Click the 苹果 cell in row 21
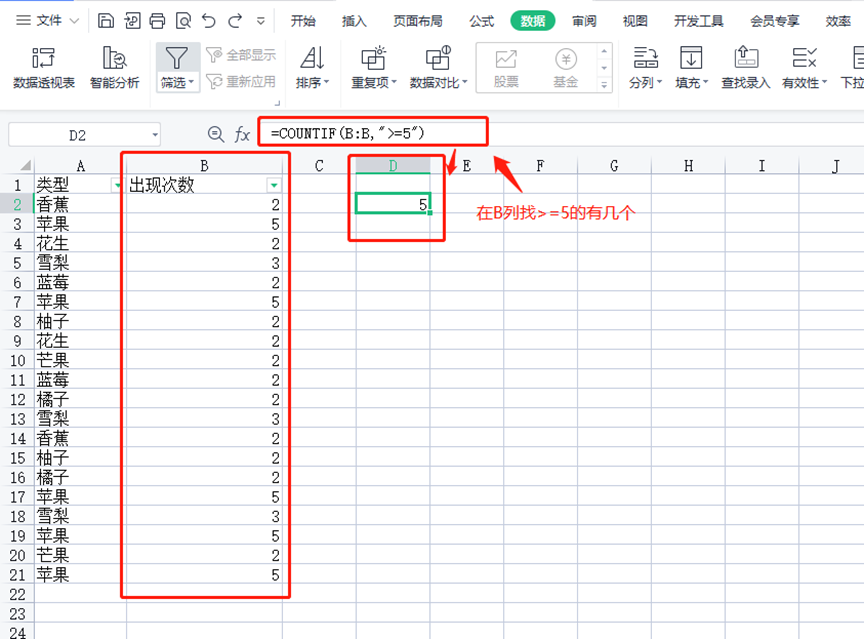Screen dimensions: 864x639 [80, 575]
